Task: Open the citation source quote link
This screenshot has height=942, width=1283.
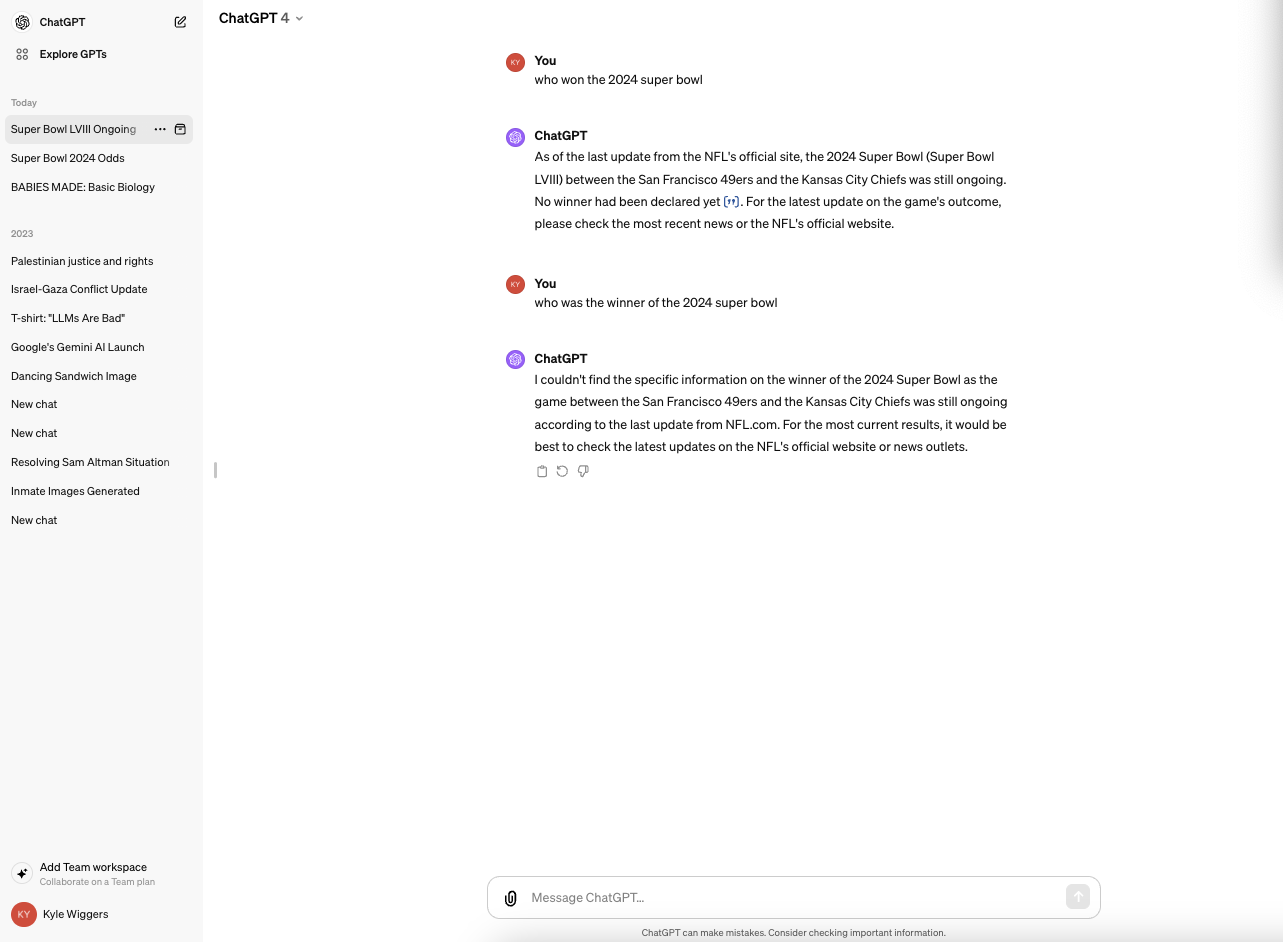Action: [x=731, y=202]
